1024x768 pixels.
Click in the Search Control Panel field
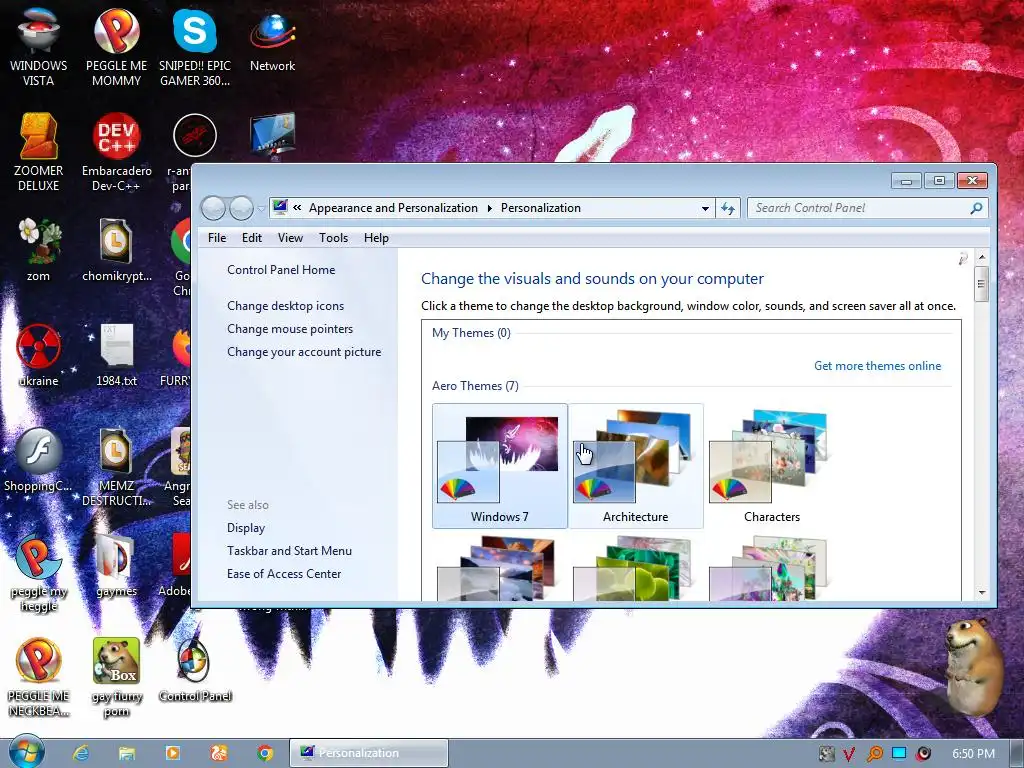859,208
